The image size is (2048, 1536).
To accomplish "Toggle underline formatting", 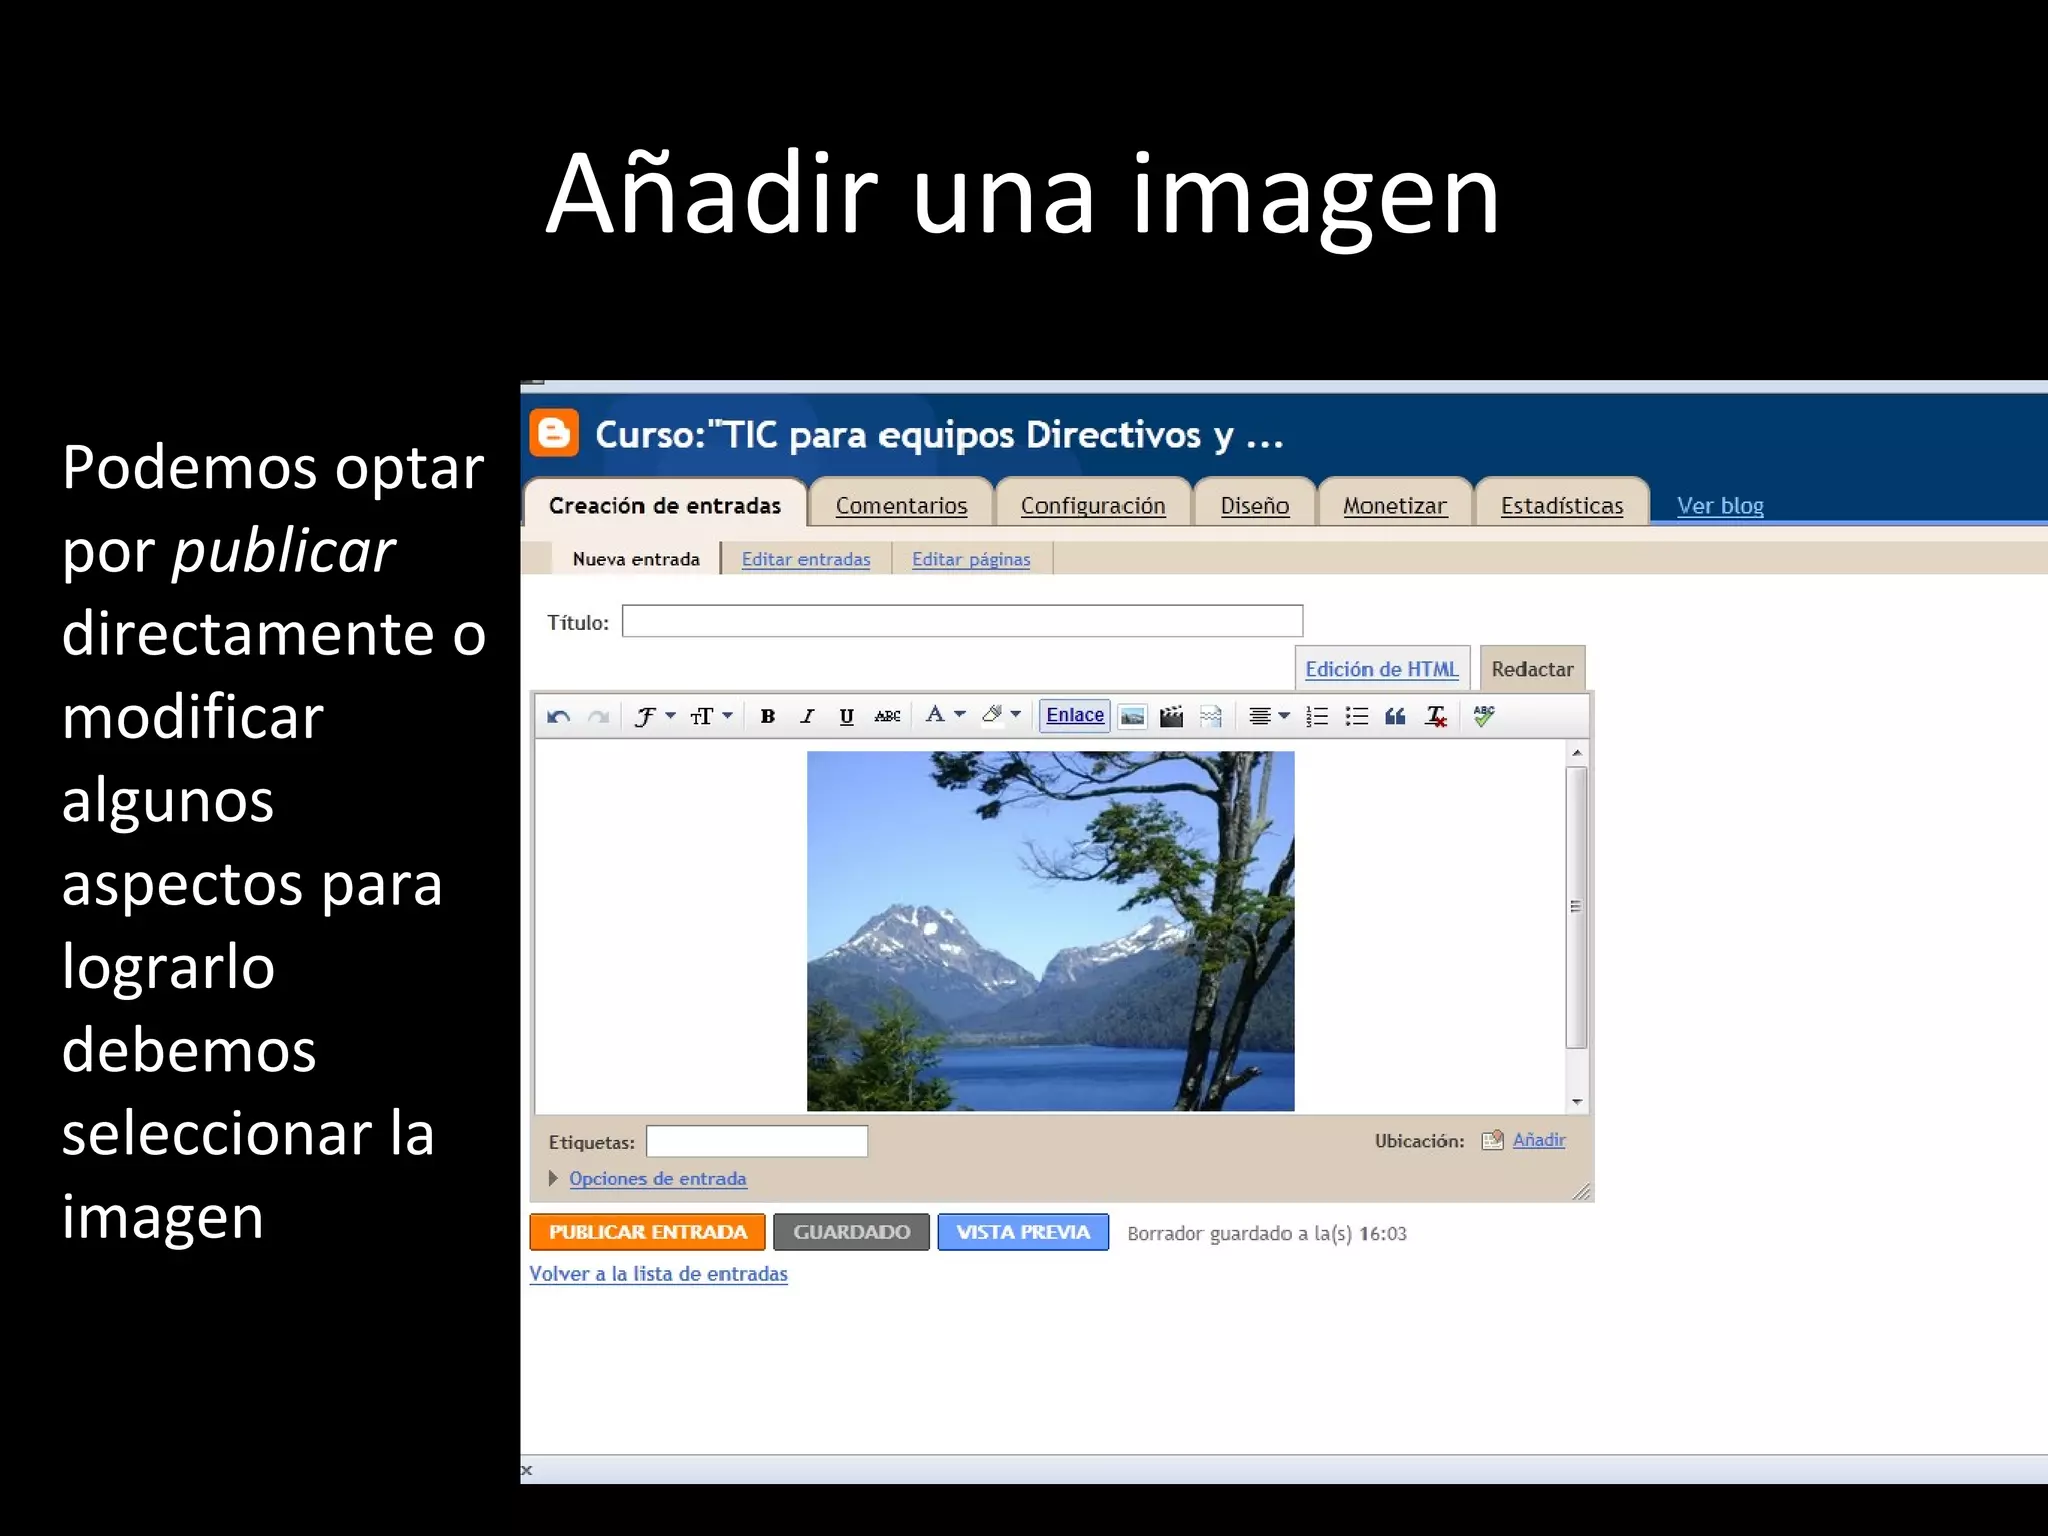I will tap(846, 716).
